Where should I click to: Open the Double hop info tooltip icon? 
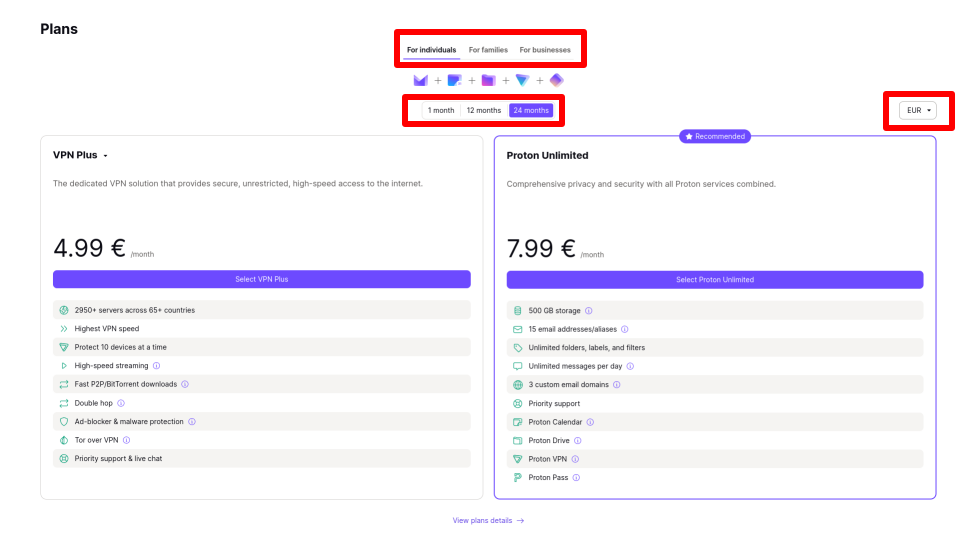tap(121, 403)
